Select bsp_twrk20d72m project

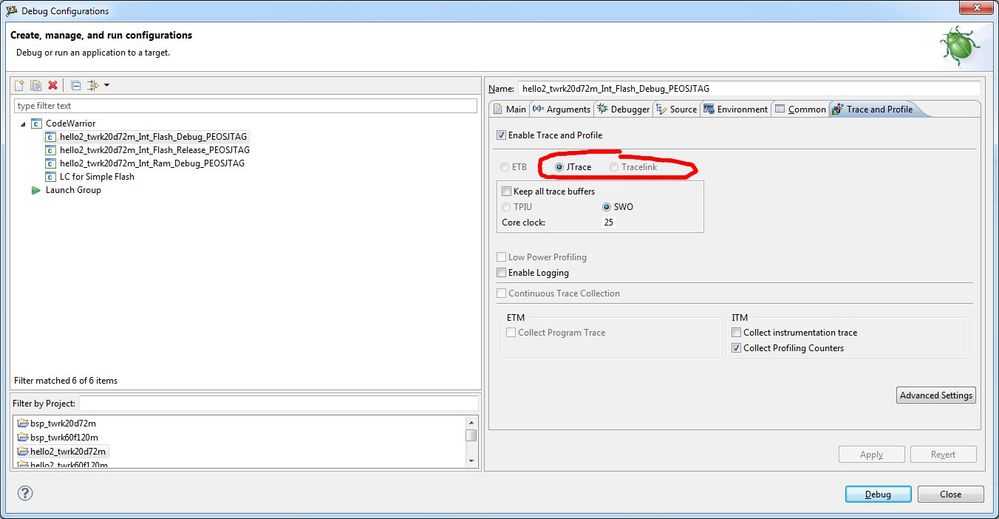[x=63, y=423]
